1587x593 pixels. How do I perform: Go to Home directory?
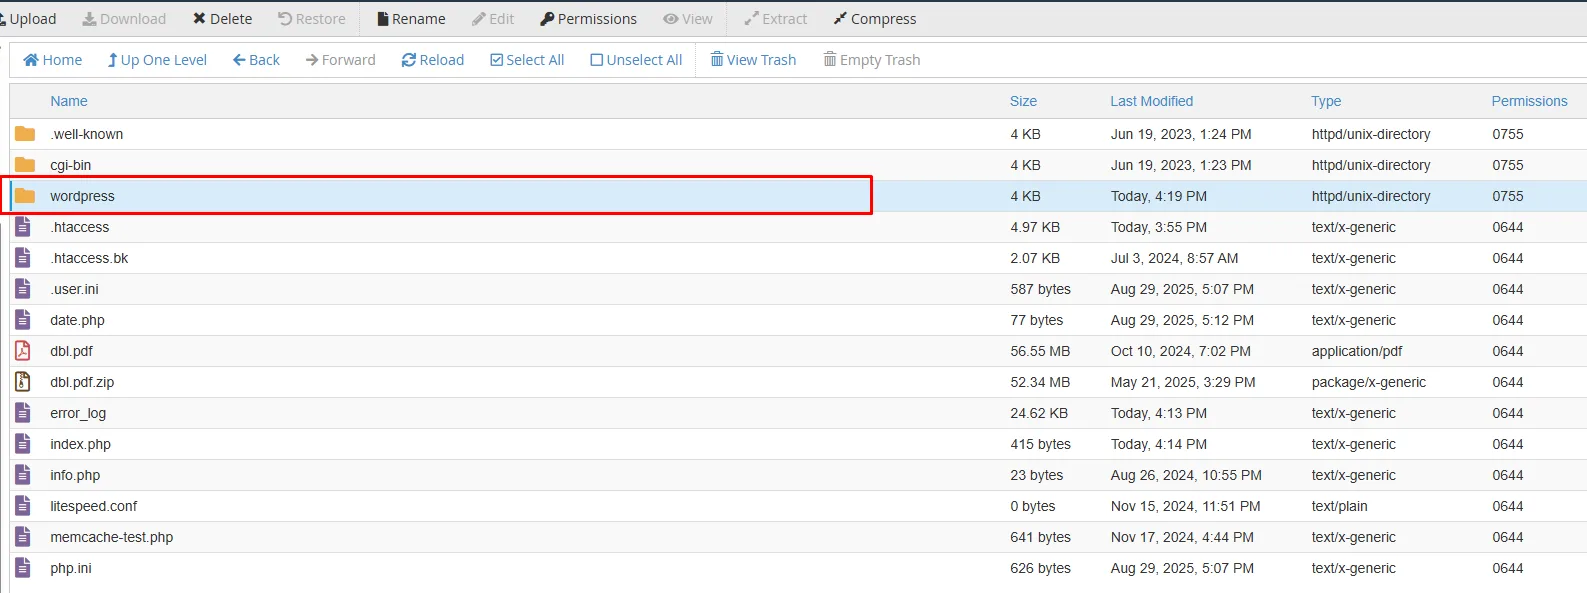[x=53, y=60]
